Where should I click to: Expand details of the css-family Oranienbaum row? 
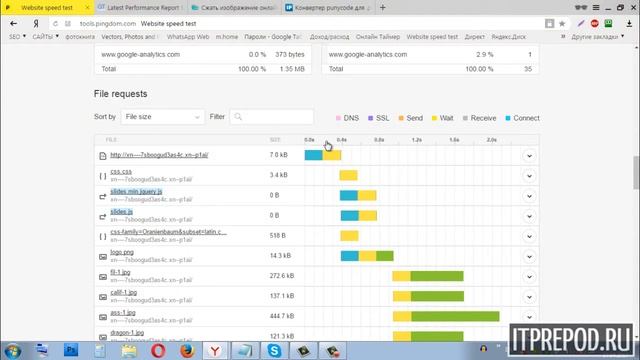coord(529,236)
